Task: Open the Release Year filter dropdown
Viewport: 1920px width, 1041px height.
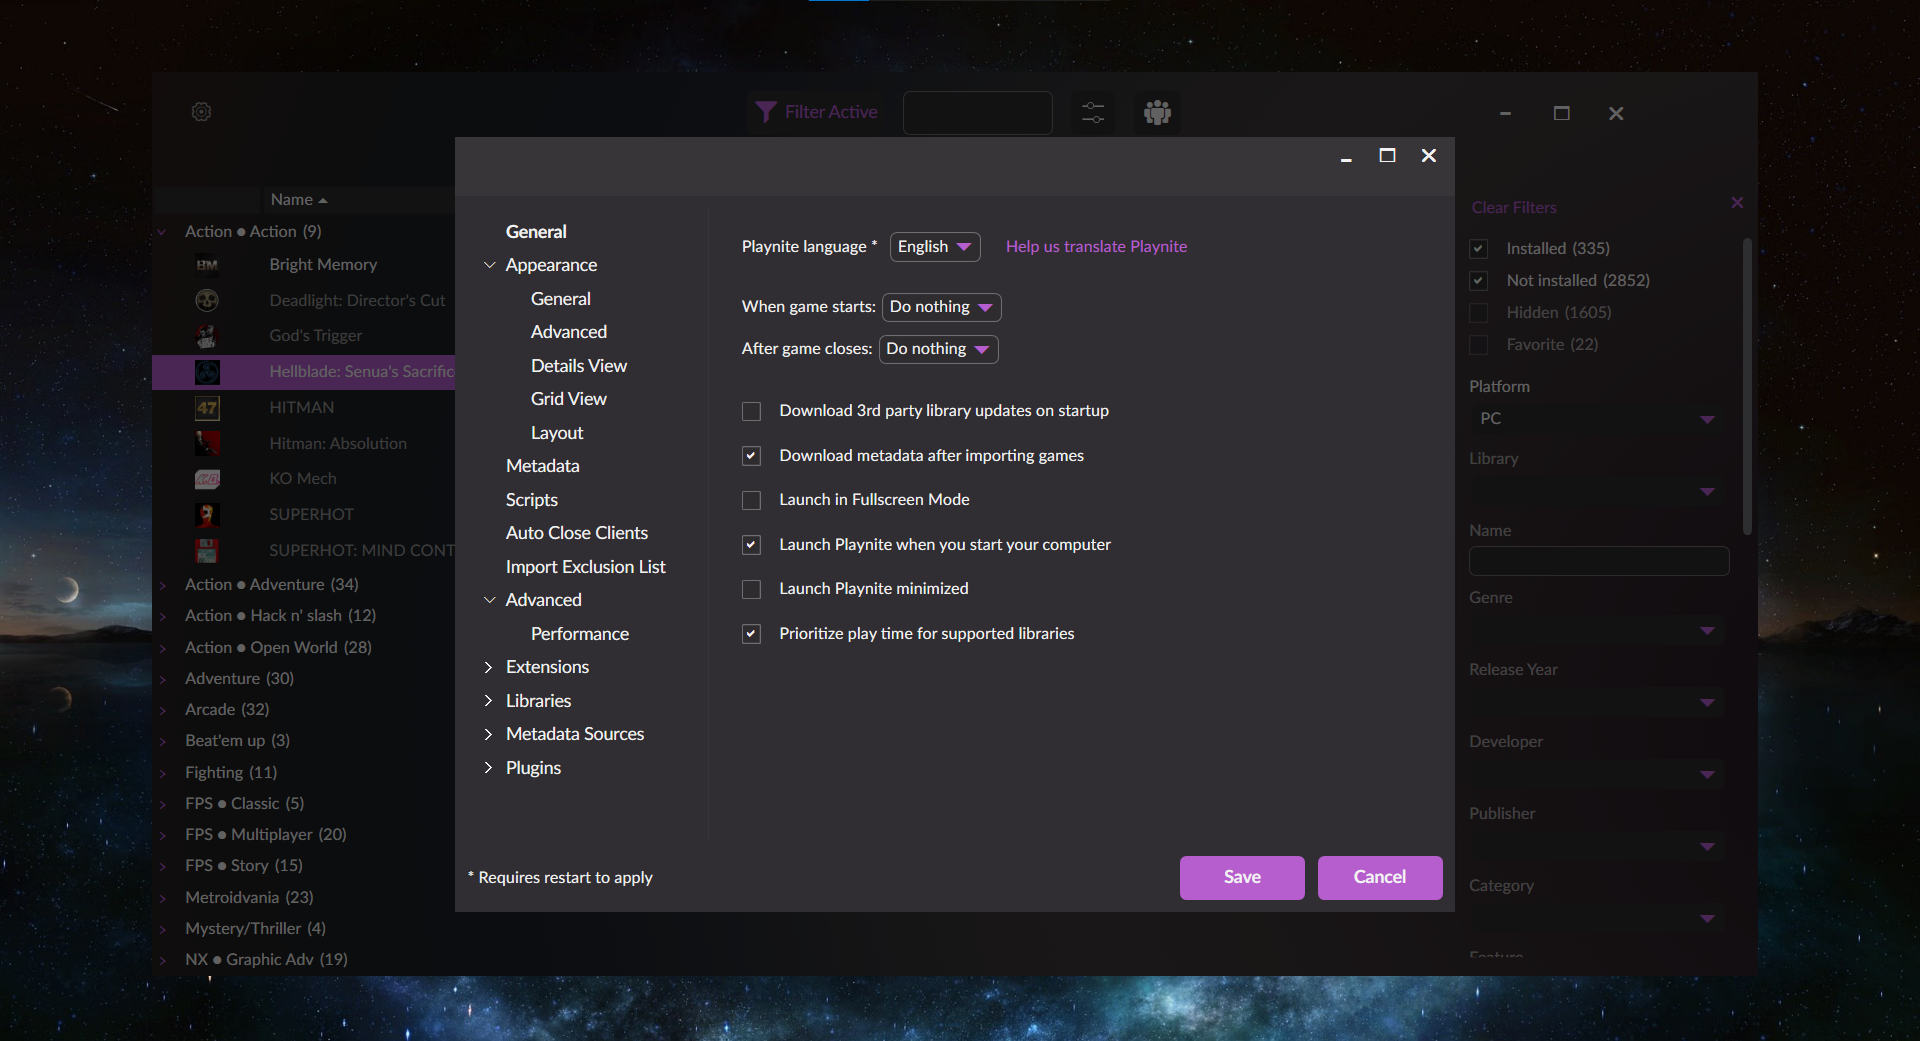Action: point(1598,702)
